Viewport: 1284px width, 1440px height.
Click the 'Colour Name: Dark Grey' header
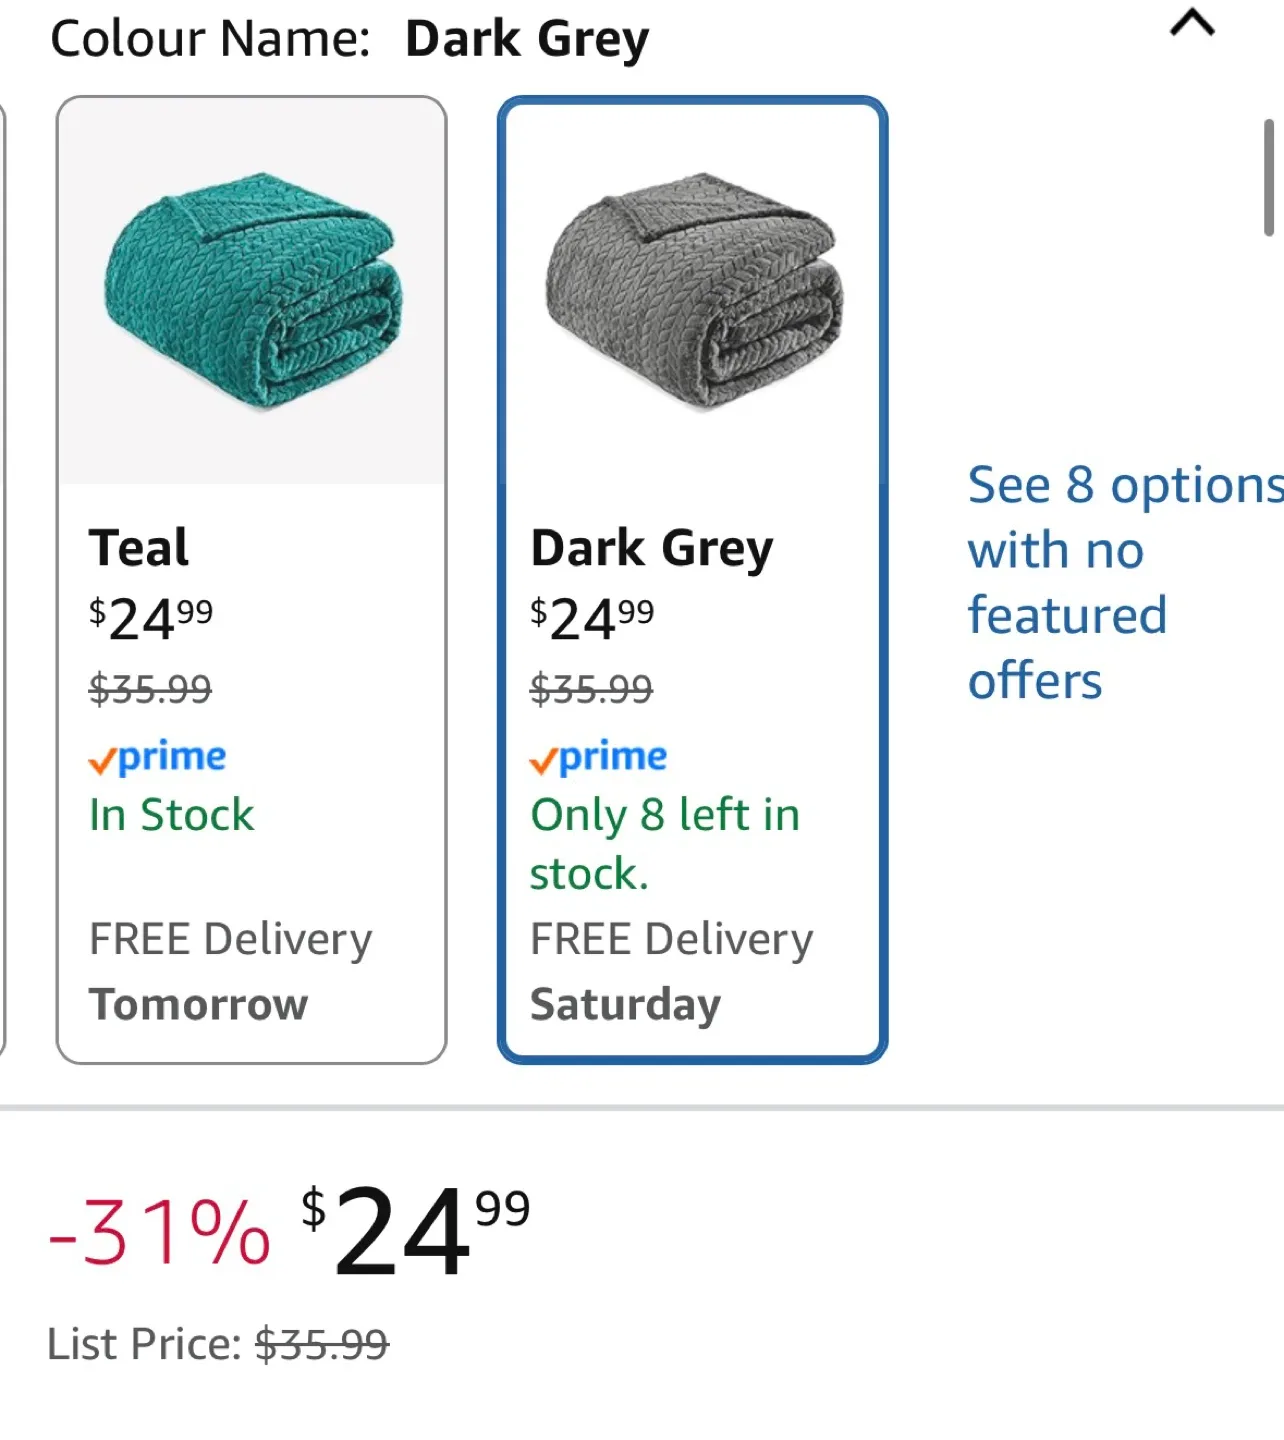tap(350, 40)
